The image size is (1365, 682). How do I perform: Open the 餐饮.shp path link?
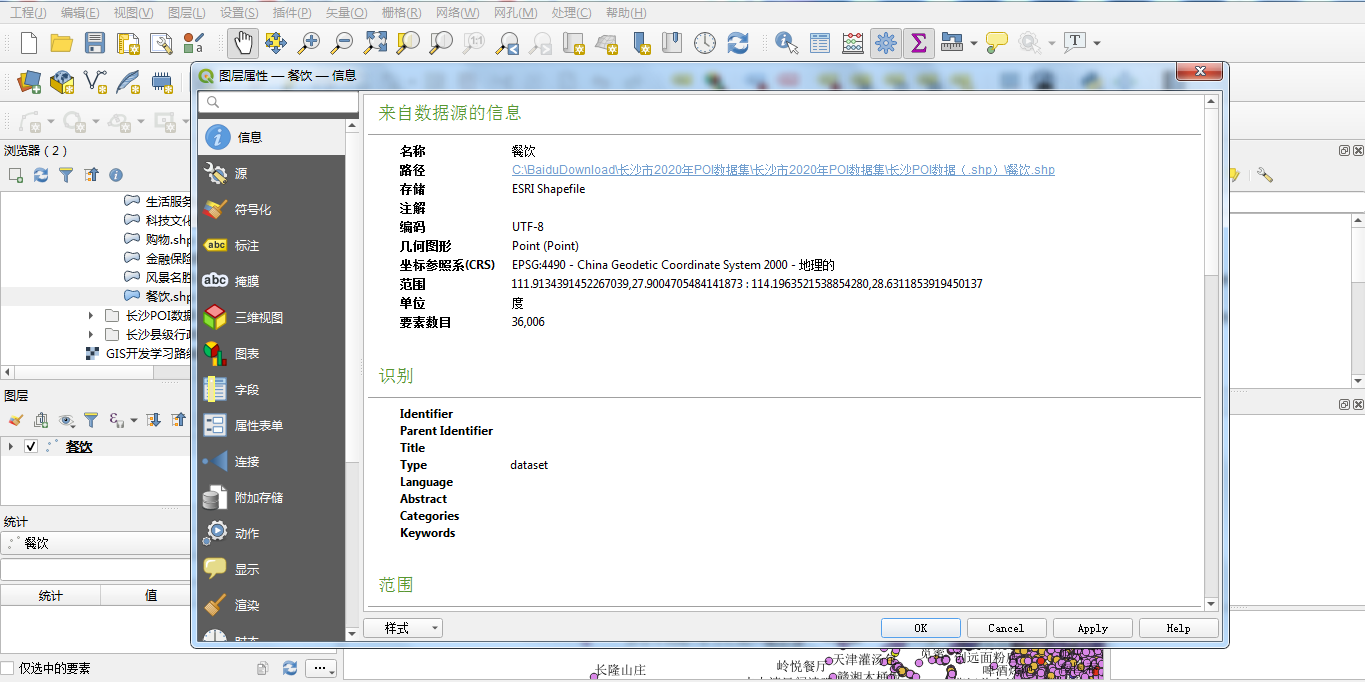point(783,170)
